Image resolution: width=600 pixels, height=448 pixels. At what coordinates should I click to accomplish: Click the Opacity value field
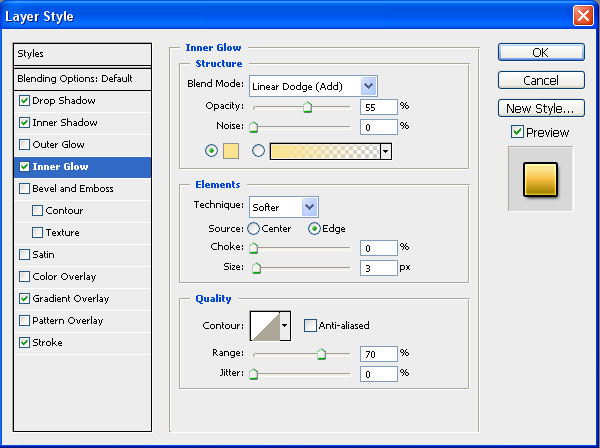[379, 107]
